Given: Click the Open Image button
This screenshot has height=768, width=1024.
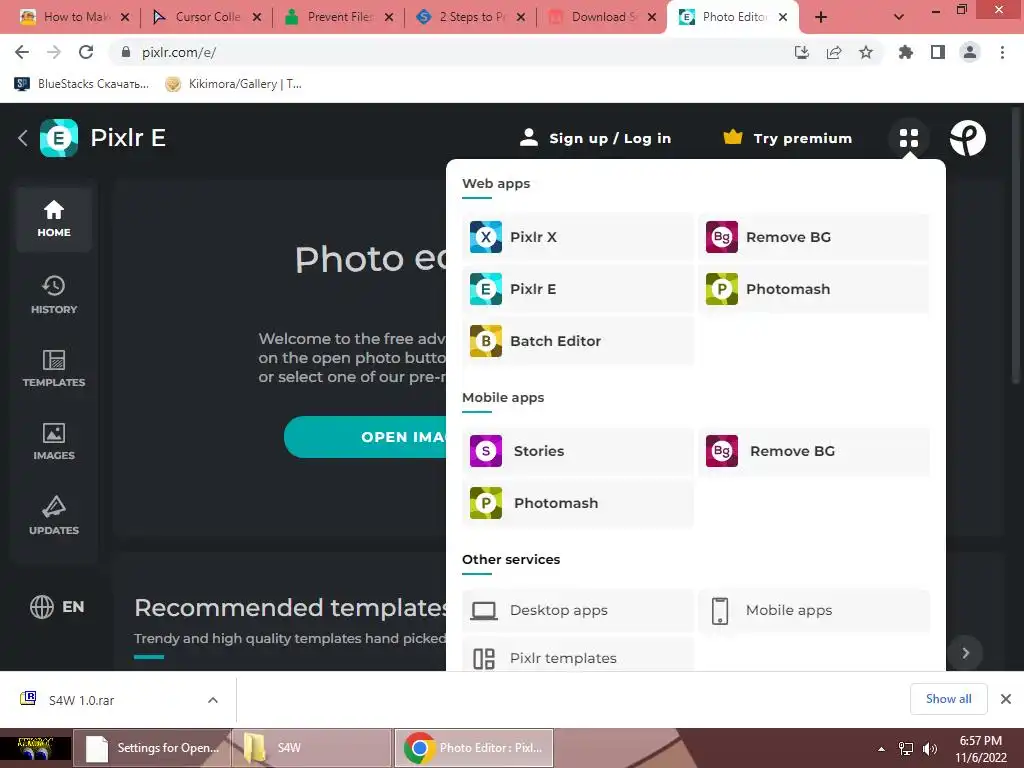Looking at the screenshot, I should (366, 437).
